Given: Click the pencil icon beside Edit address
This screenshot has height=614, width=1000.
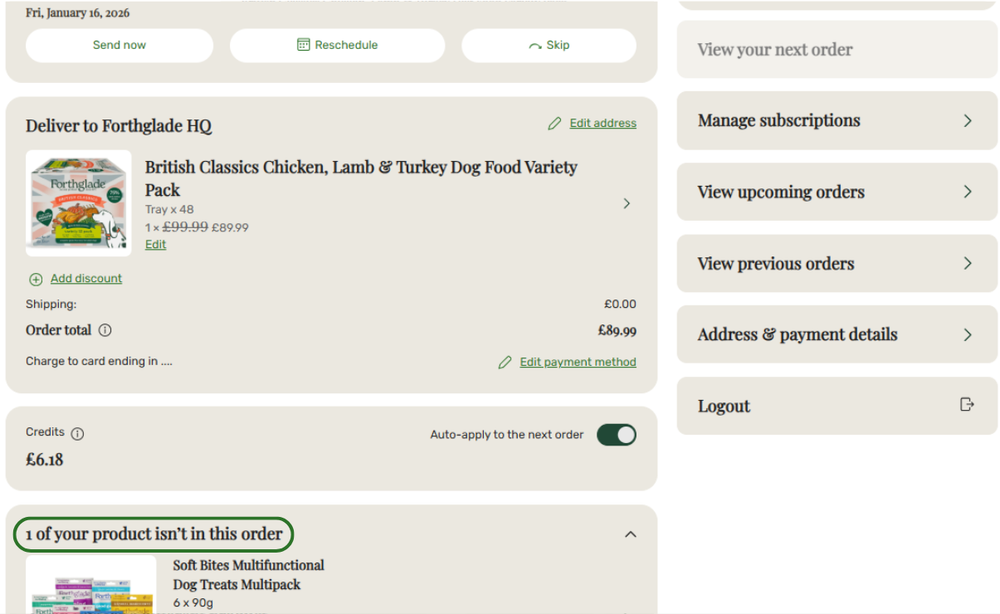Looking at the screenshot, I should (554, 124).
